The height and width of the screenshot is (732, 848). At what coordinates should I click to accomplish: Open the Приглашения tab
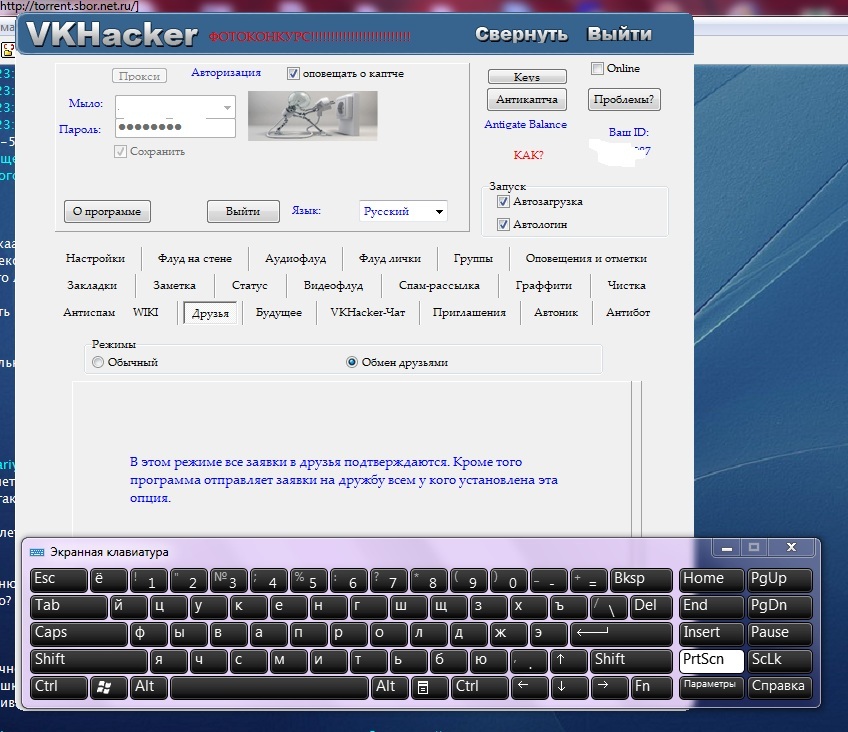click(x=469, y=312)
